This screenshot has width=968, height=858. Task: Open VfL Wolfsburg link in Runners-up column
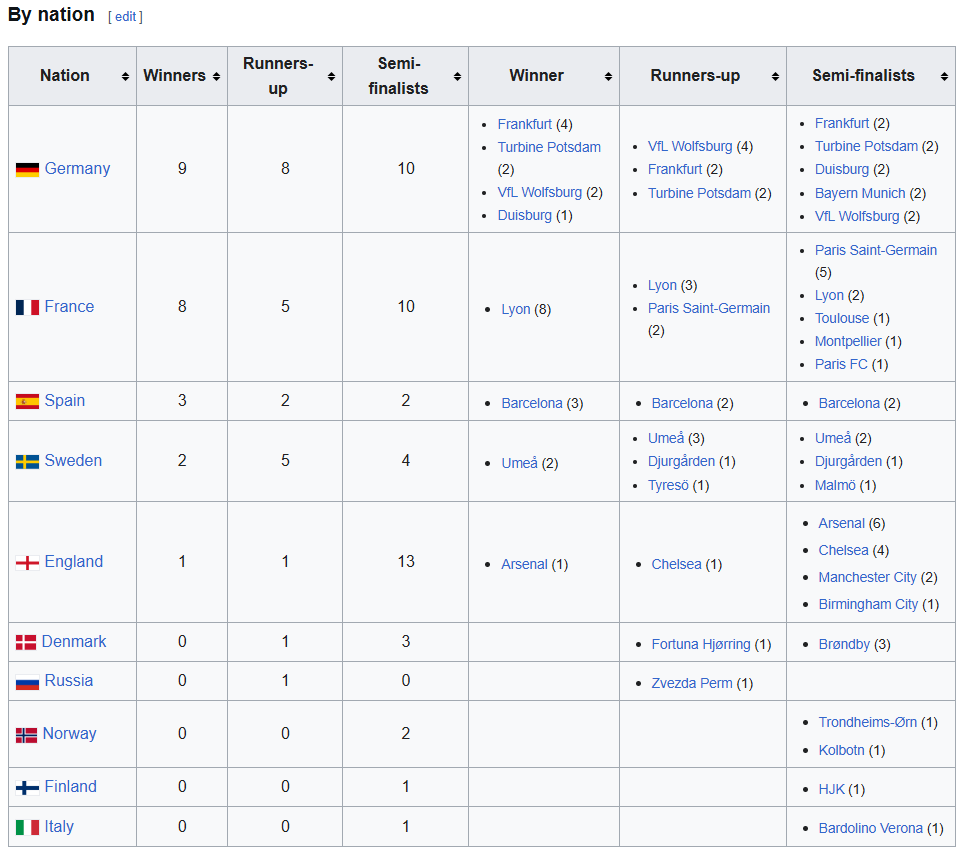click(x=690, y=147)
